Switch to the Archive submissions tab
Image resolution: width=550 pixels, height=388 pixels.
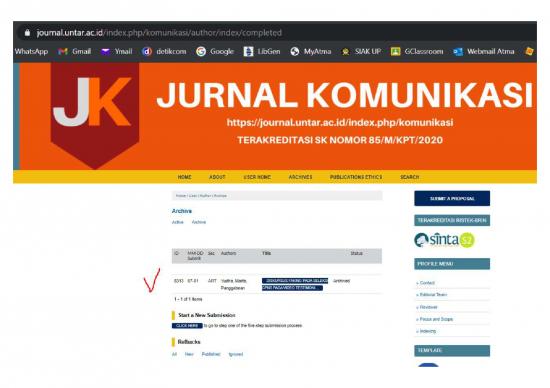pos(199,222)
